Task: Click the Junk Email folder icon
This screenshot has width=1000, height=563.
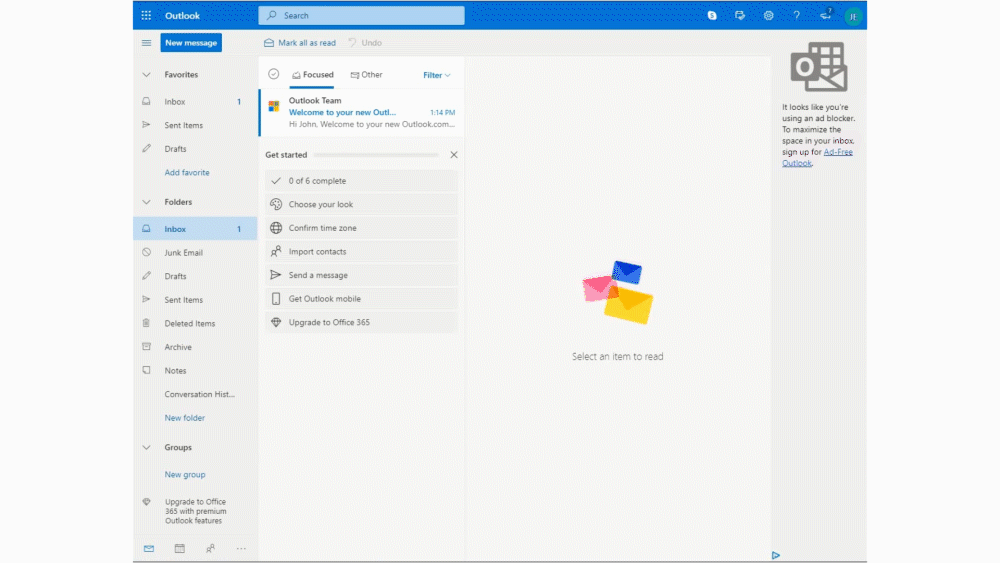Action: coord(146,252)
